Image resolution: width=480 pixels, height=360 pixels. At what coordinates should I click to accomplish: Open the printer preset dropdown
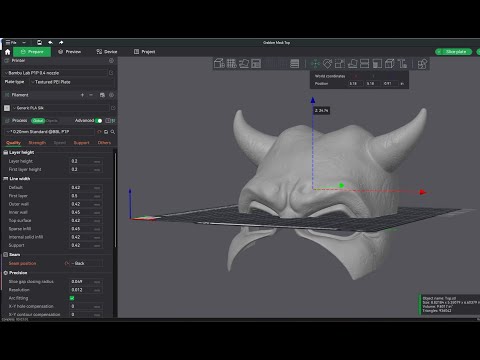[56, 73]
